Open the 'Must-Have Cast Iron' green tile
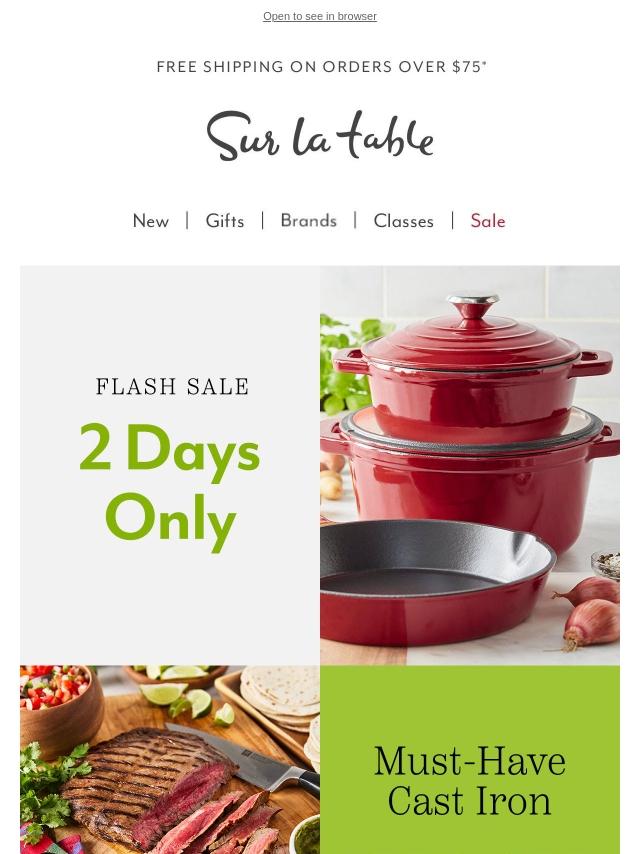The width and height of the screenshot is (640, 854). (x=470, y=759)
